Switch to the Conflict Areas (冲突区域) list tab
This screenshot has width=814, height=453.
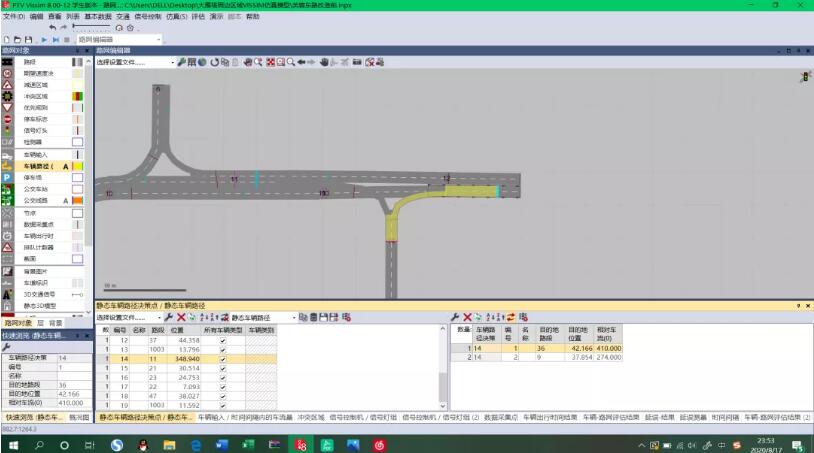(x=310, y=417)
